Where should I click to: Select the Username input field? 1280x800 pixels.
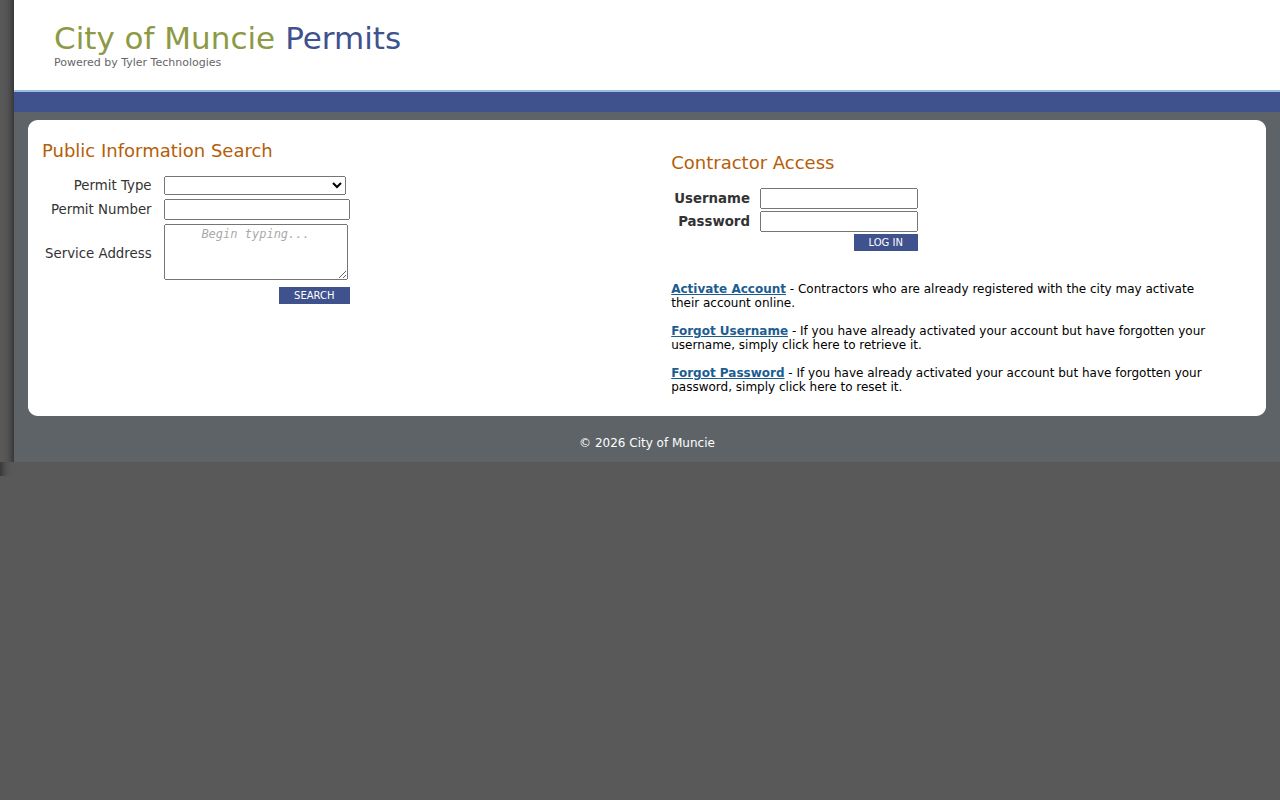coord(839,198)
